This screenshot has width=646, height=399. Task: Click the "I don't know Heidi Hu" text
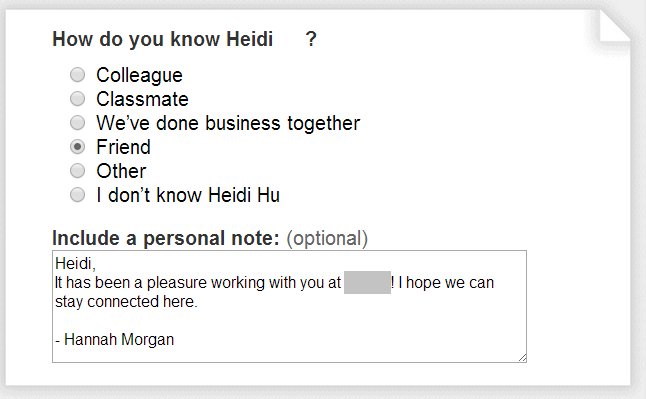[188, 195]
